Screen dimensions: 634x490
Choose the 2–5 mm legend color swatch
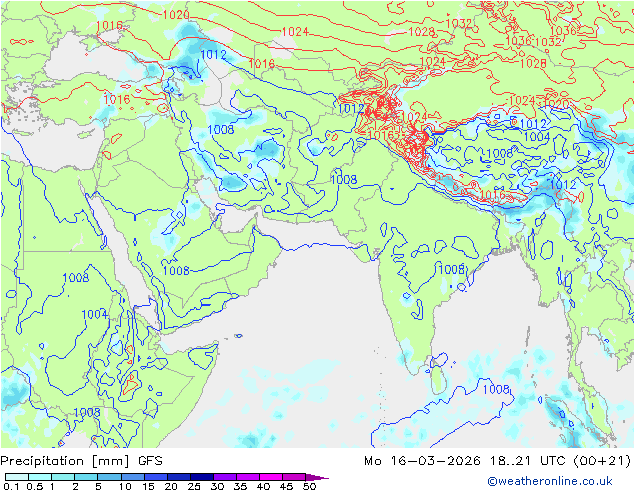pos(86,477)
